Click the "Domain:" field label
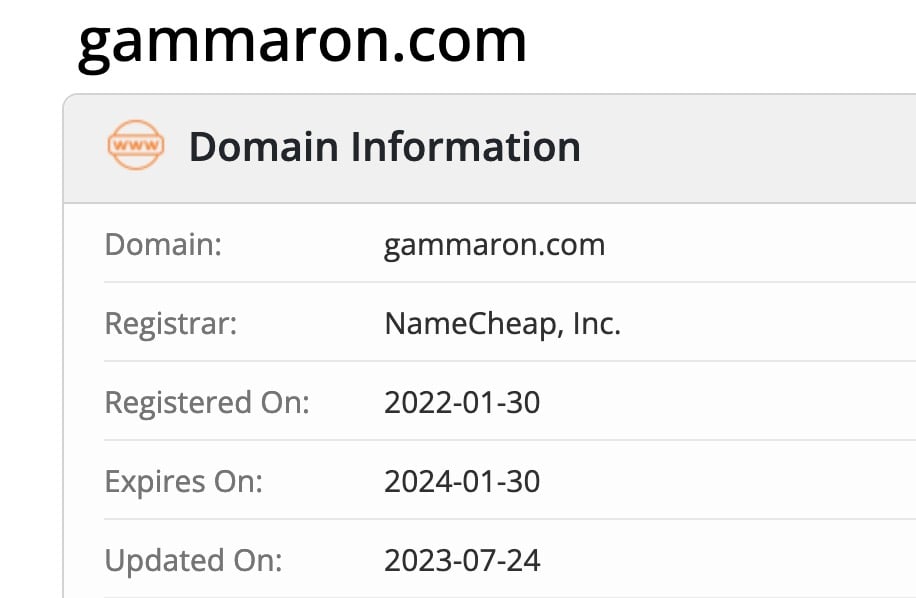 tap(163, 244)
